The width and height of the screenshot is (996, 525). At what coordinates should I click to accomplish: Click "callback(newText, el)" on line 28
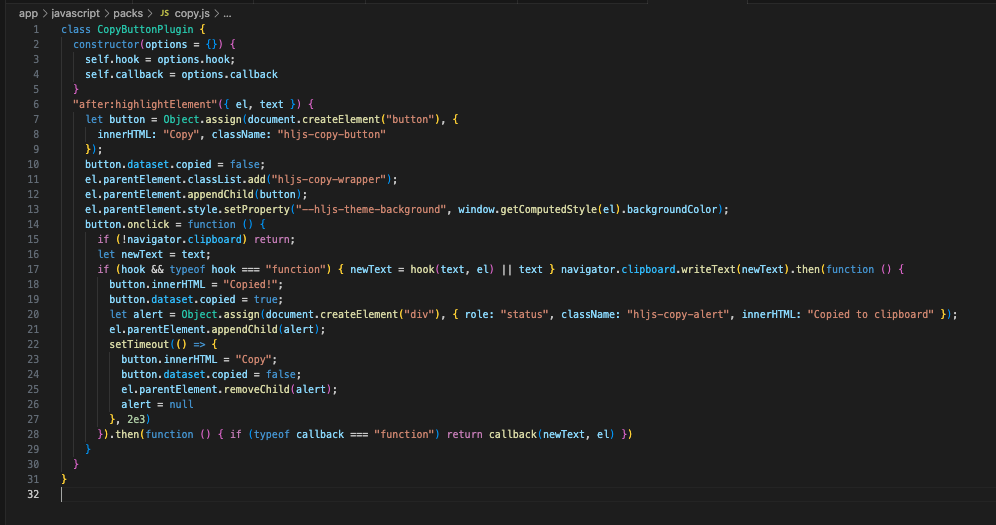[x=551, y=434]
